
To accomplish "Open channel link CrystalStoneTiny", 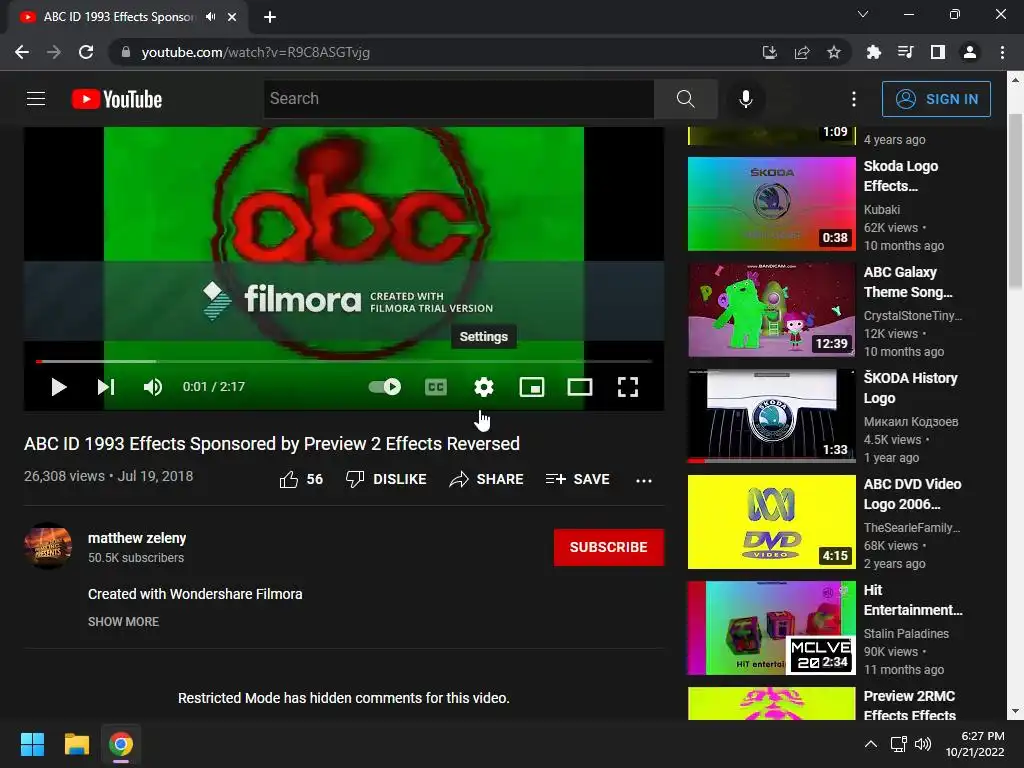I will coord(912,316).
